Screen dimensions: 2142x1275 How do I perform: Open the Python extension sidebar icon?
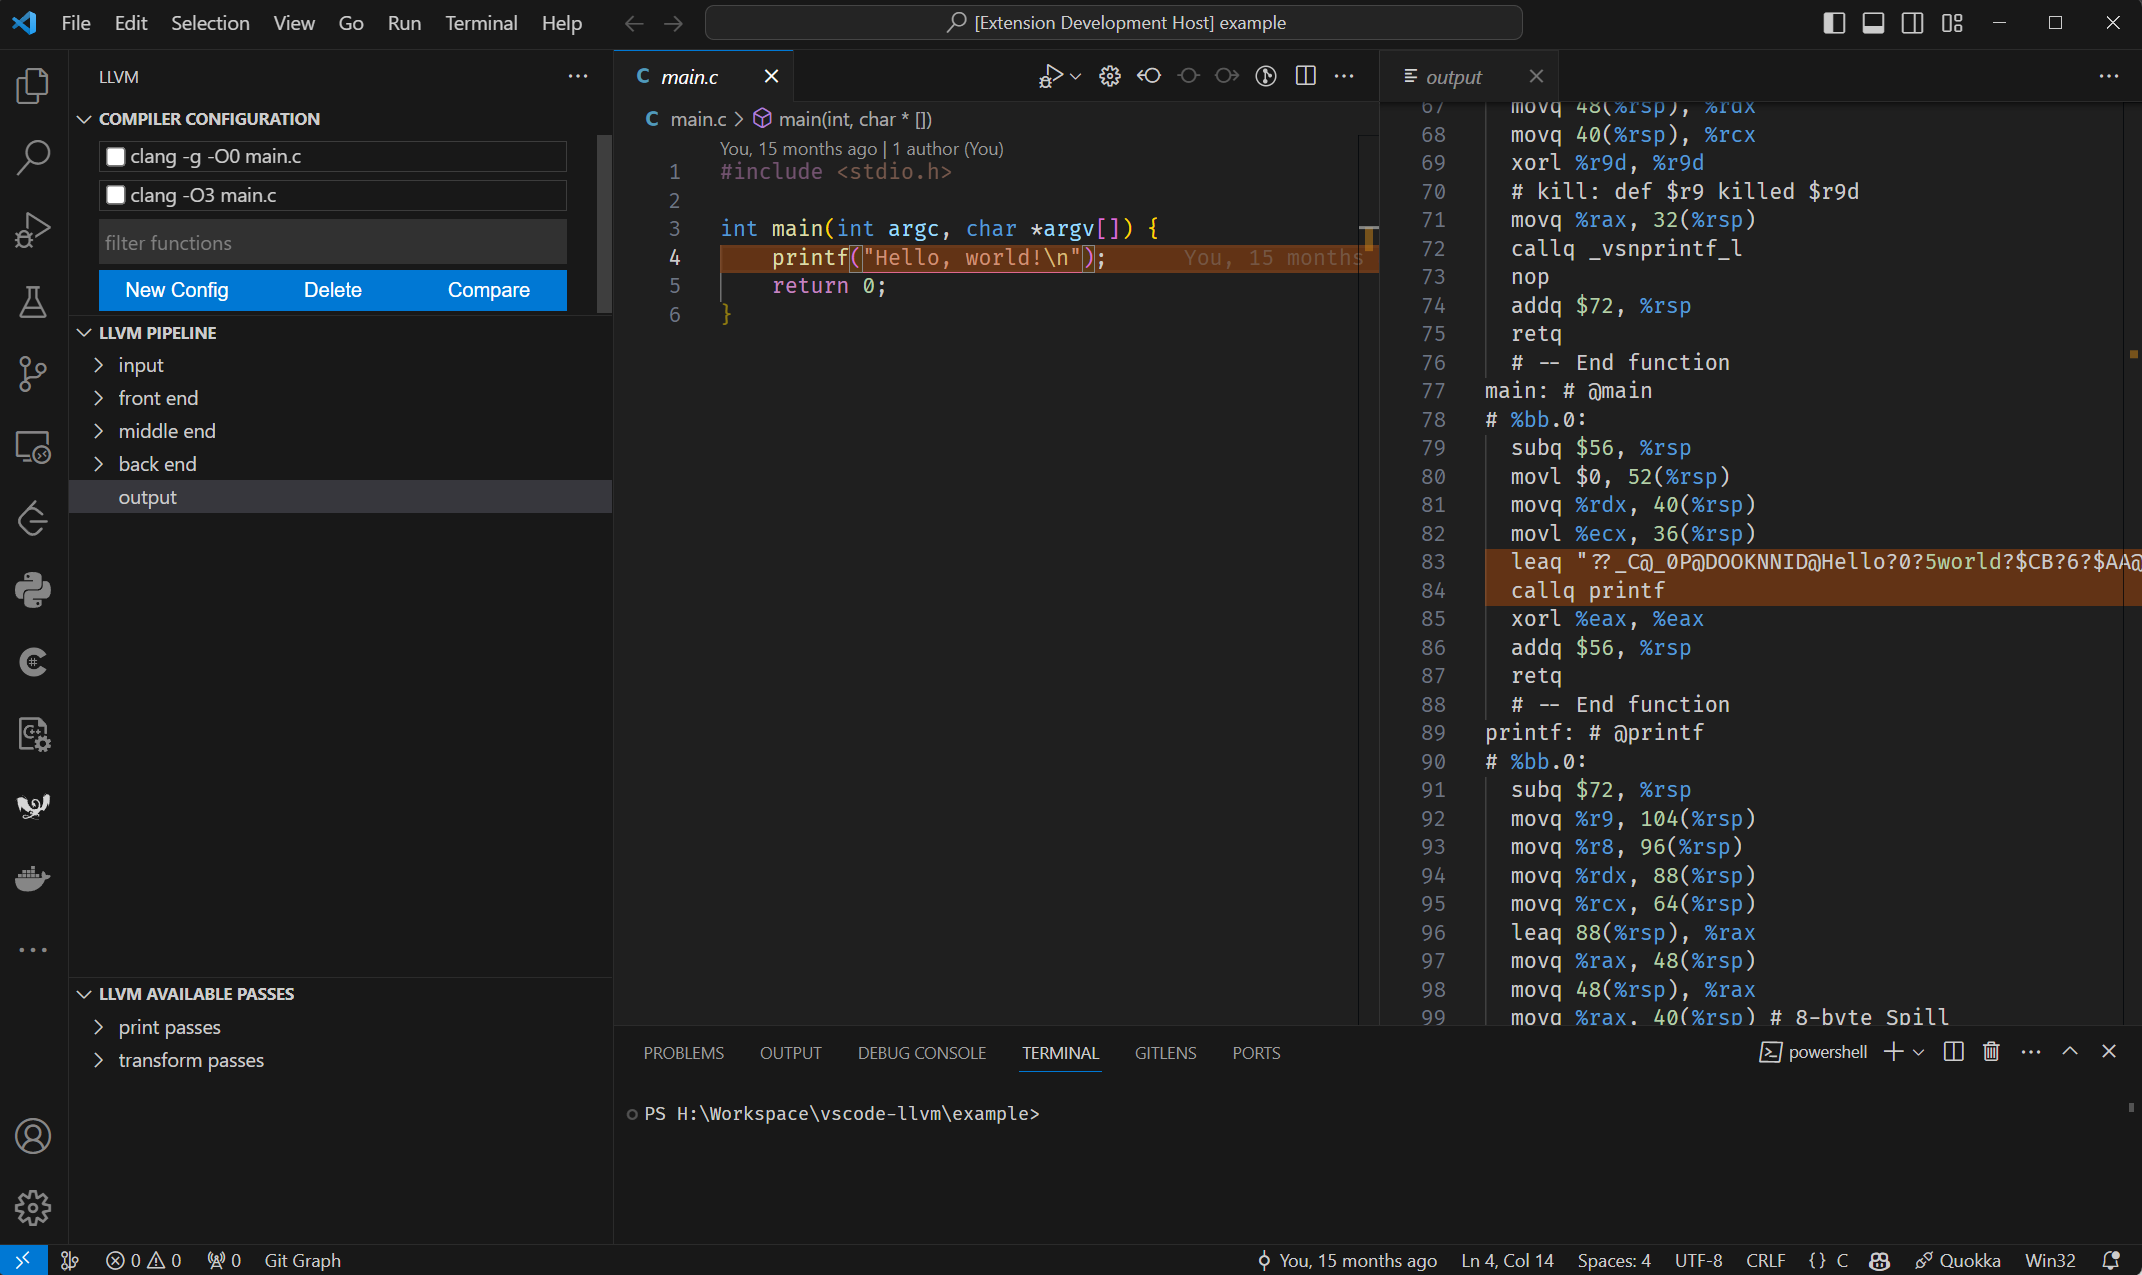(33, 590)
